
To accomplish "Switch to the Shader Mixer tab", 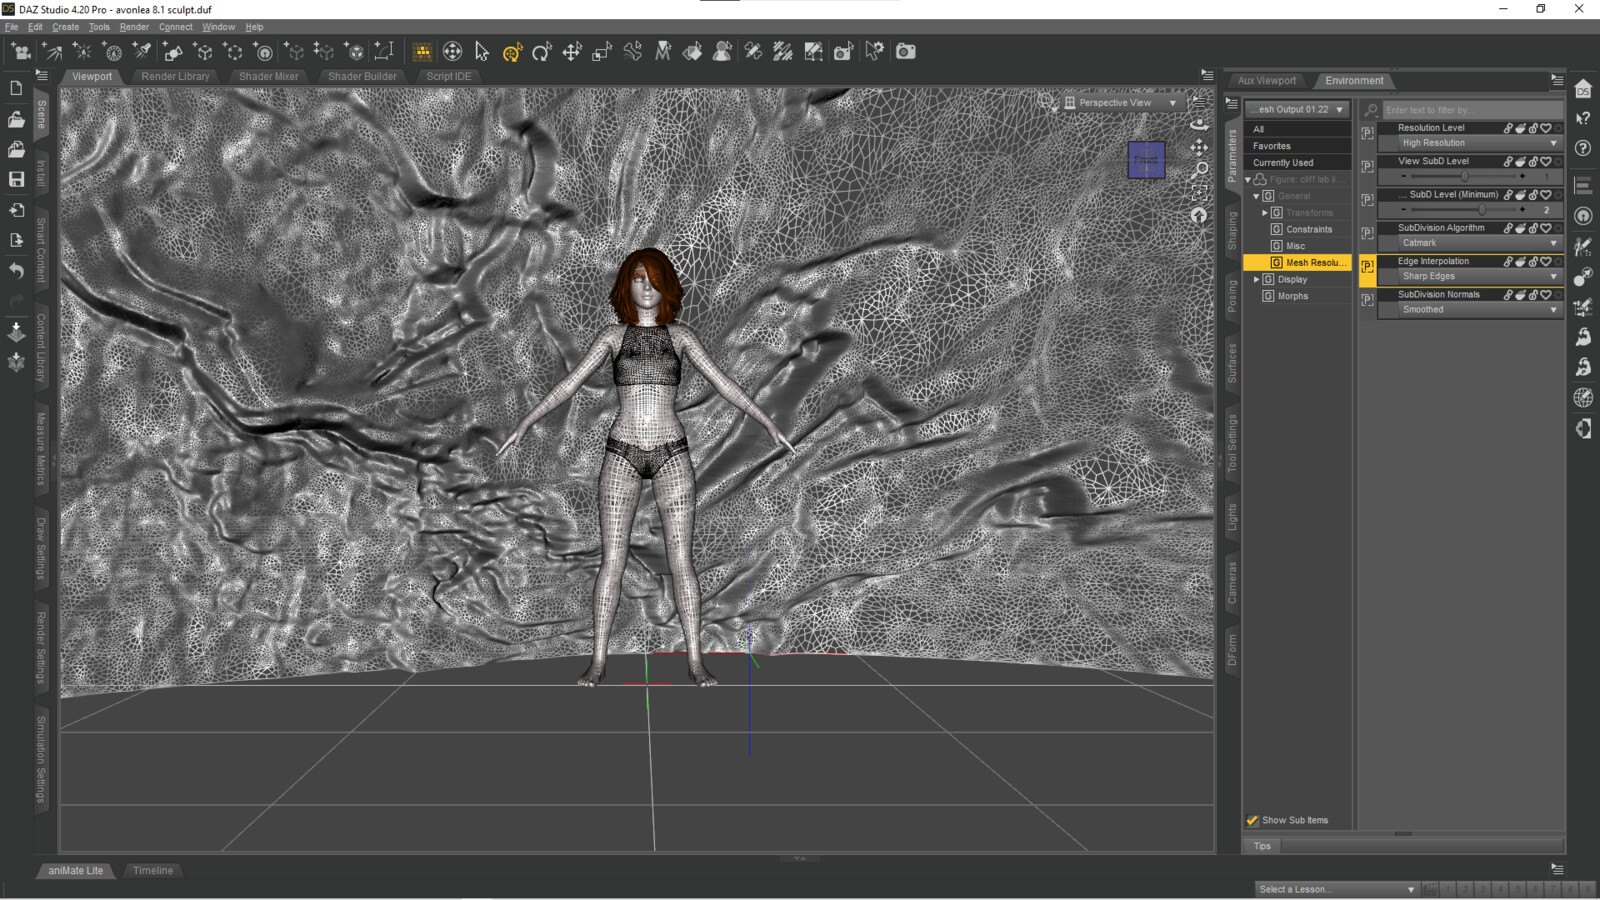I will tap(268, 76).
